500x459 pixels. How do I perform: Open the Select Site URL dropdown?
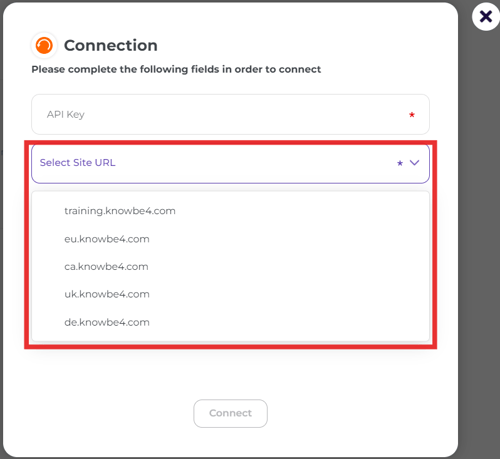(x=230, y=163)
